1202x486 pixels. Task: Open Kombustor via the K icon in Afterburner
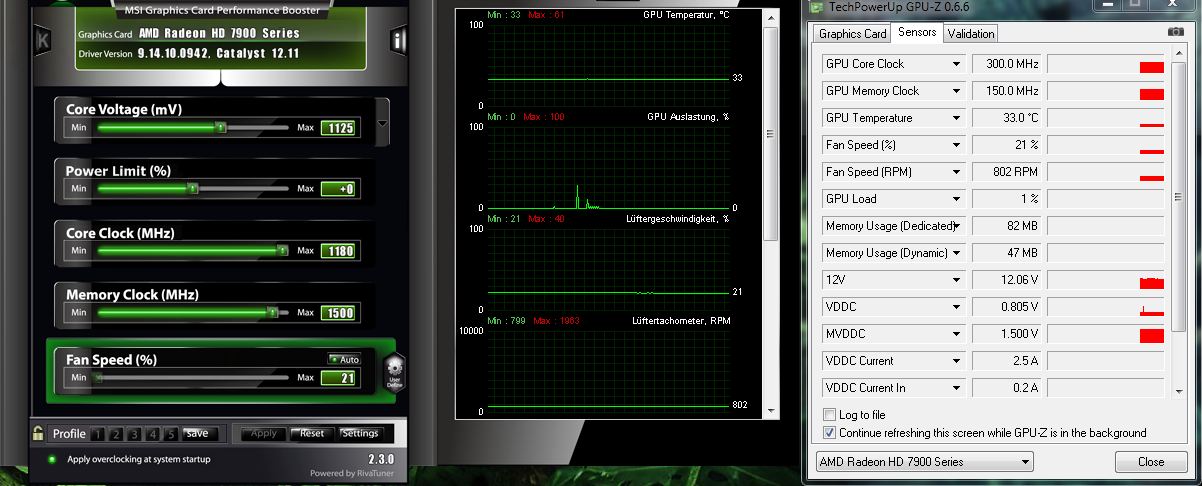pos(42,41)
